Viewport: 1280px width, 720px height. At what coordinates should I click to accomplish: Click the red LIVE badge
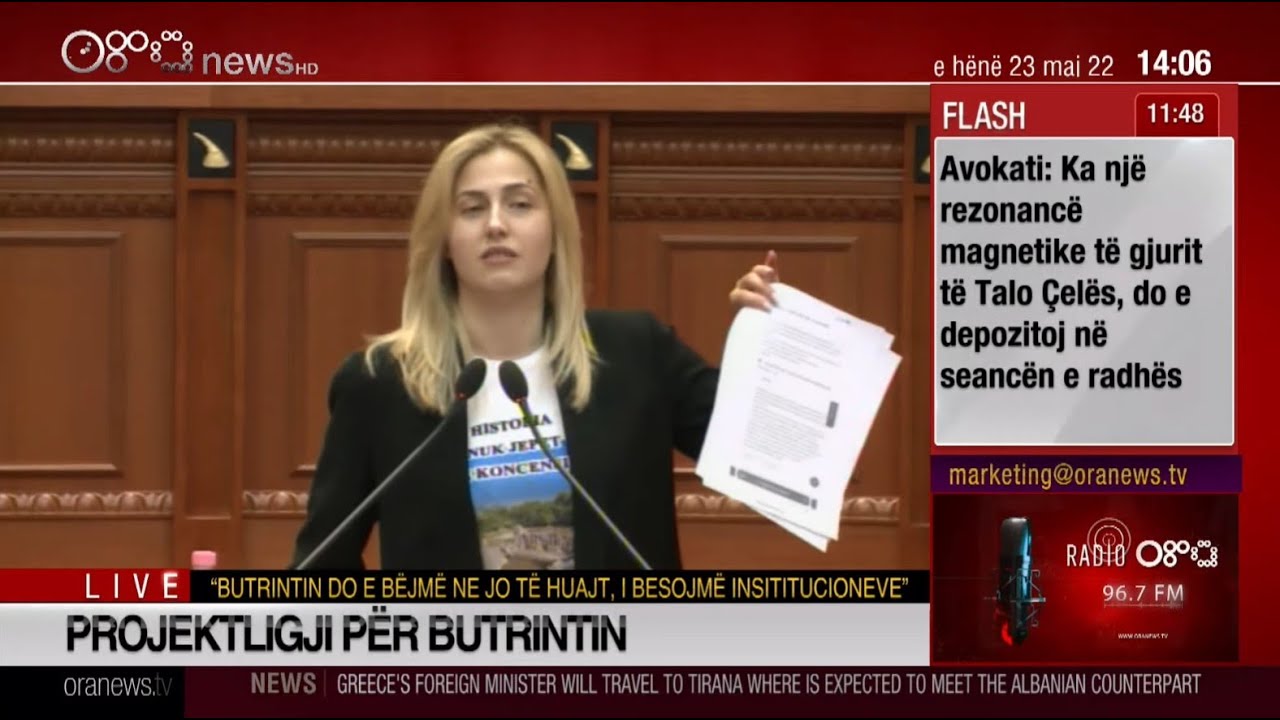tap(132, 586)
